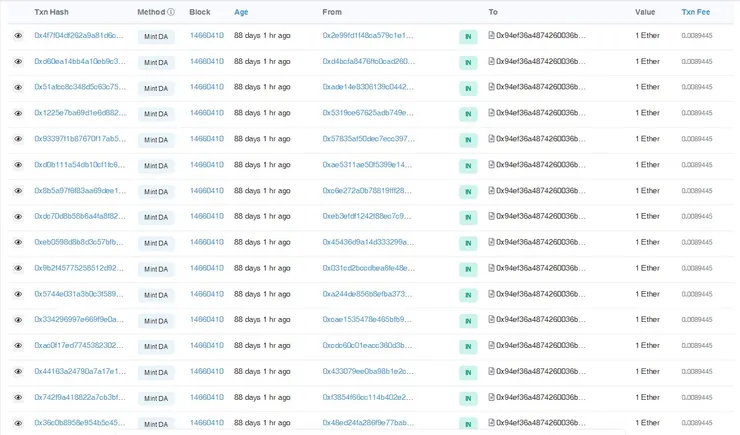
Task: Open transaction hash 0xdc70d8 link
Action: coord(80,216)
